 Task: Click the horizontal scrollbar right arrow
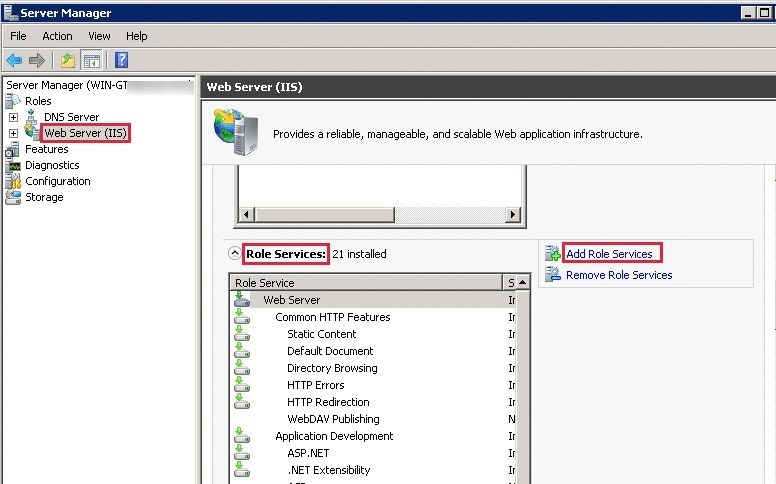[x=513, y=215]
